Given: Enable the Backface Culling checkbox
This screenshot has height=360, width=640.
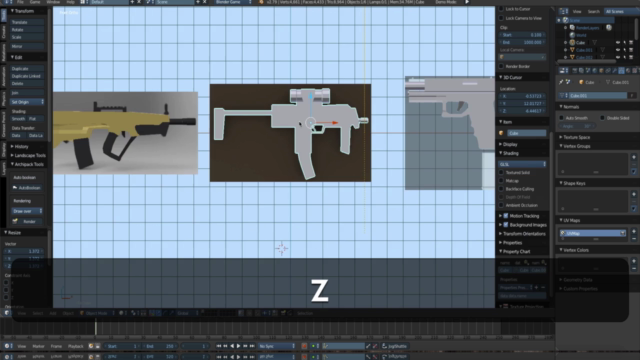Looking at the screenshot, I should (501, 189).
